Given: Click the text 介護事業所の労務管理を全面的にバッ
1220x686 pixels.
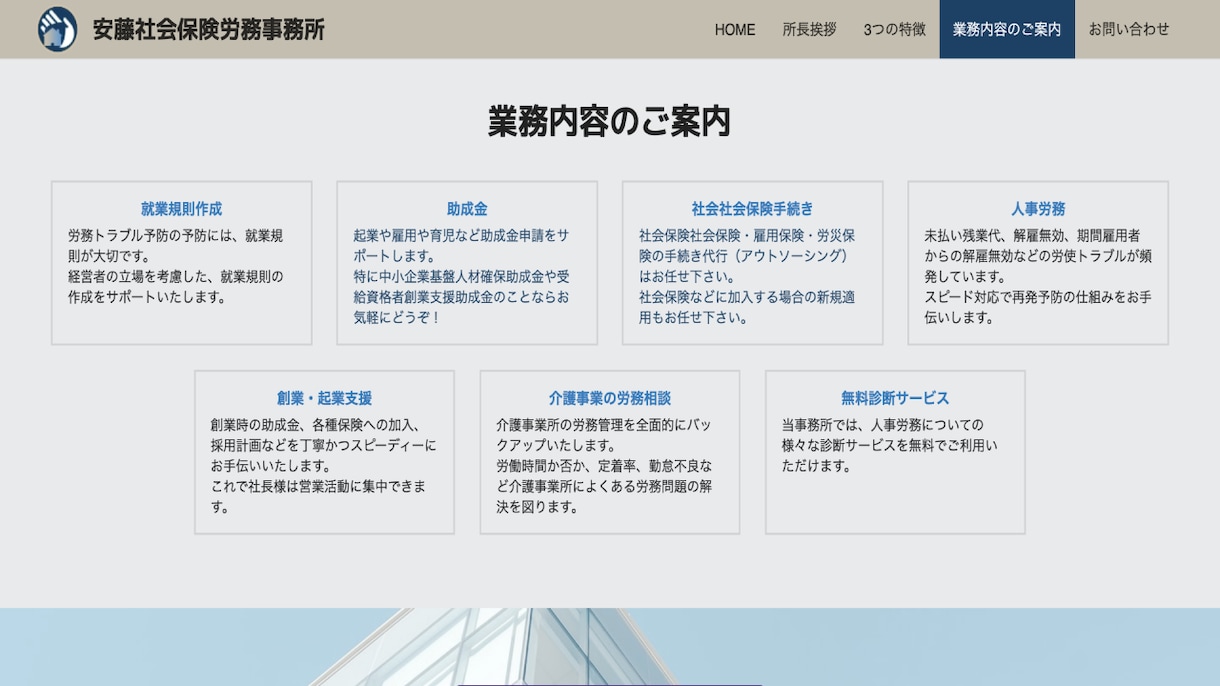Looking at the screenshot, I should [604, 425].
